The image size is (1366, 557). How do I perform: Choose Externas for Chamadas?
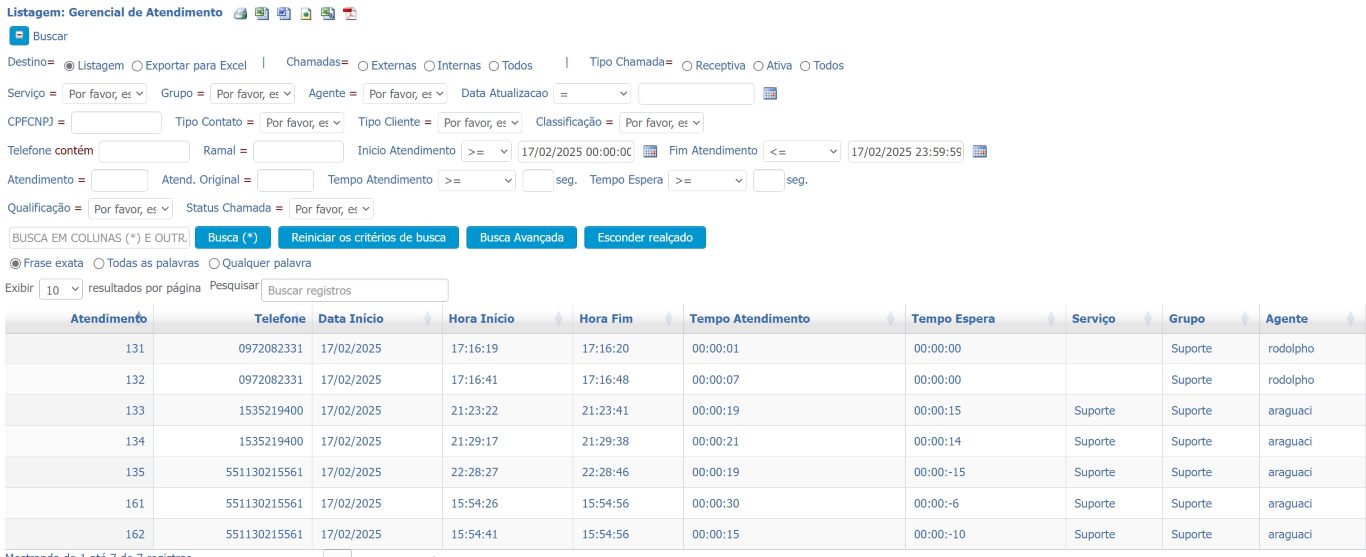point(363,66)
